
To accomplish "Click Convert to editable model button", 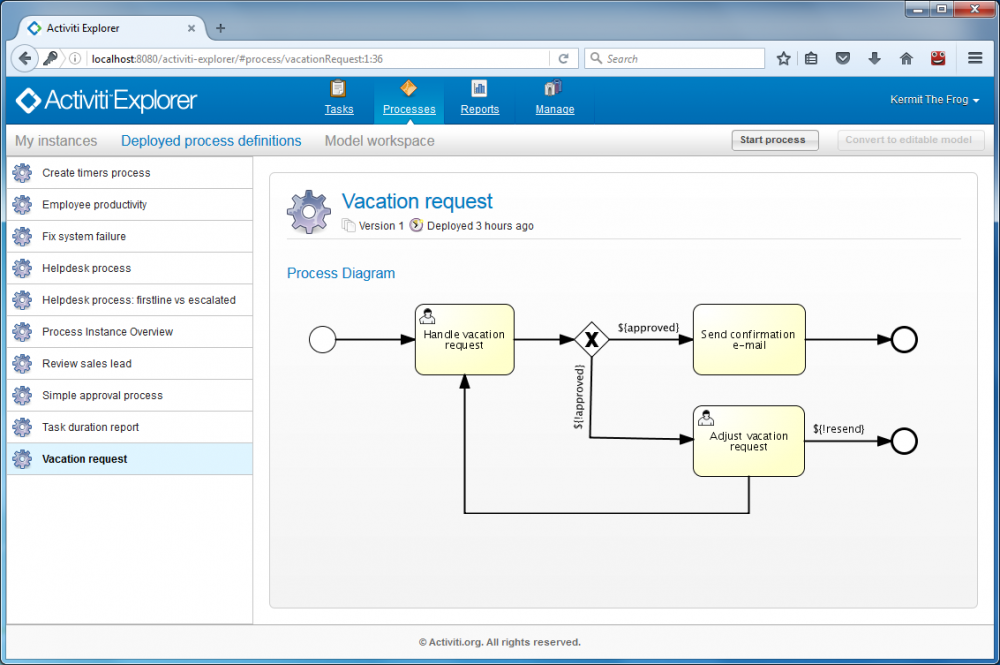I will click(x=910, y=140).
